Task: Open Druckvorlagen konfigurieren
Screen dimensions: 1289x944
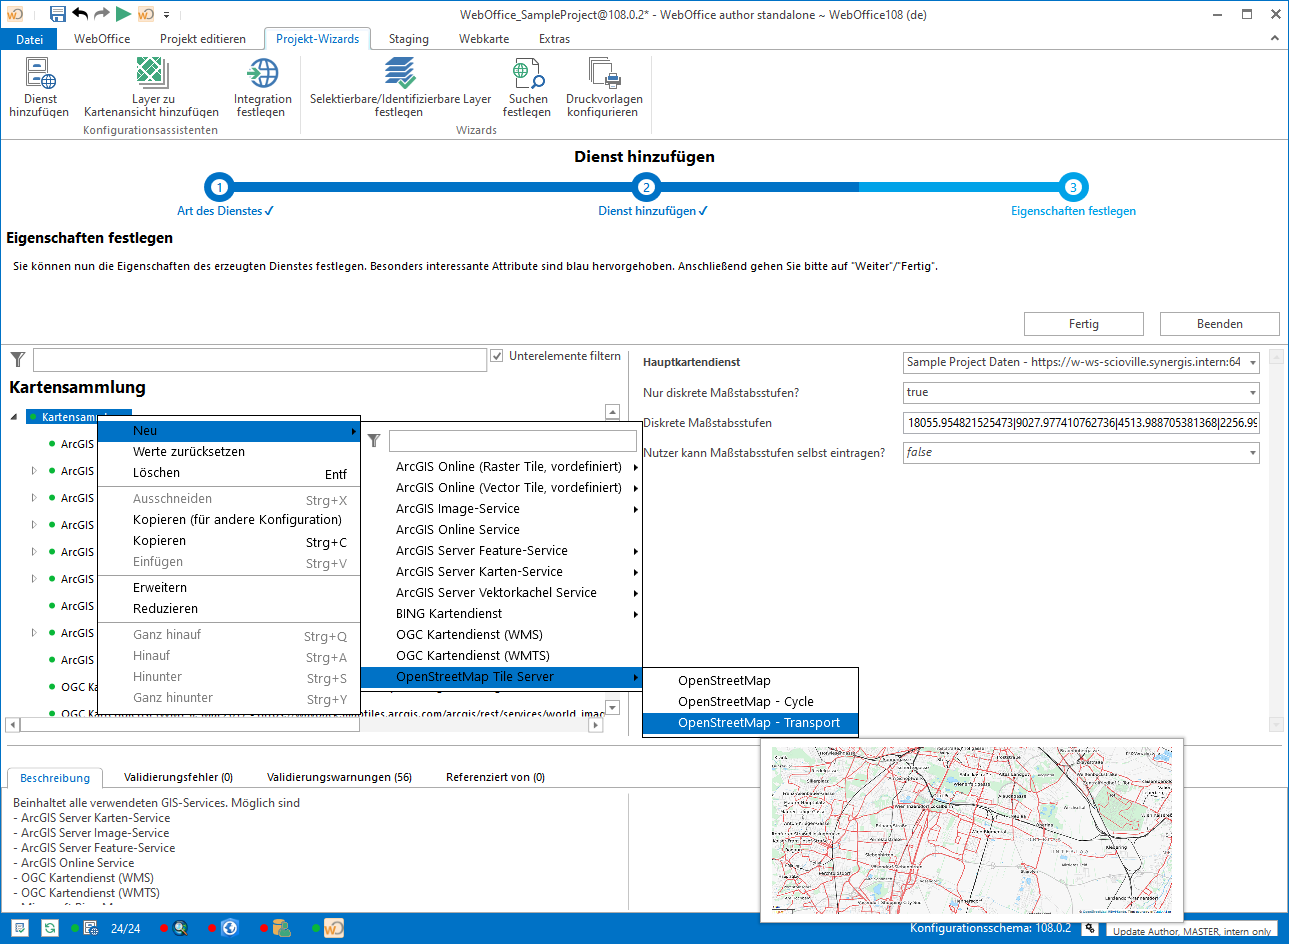Action: (602, 90)
